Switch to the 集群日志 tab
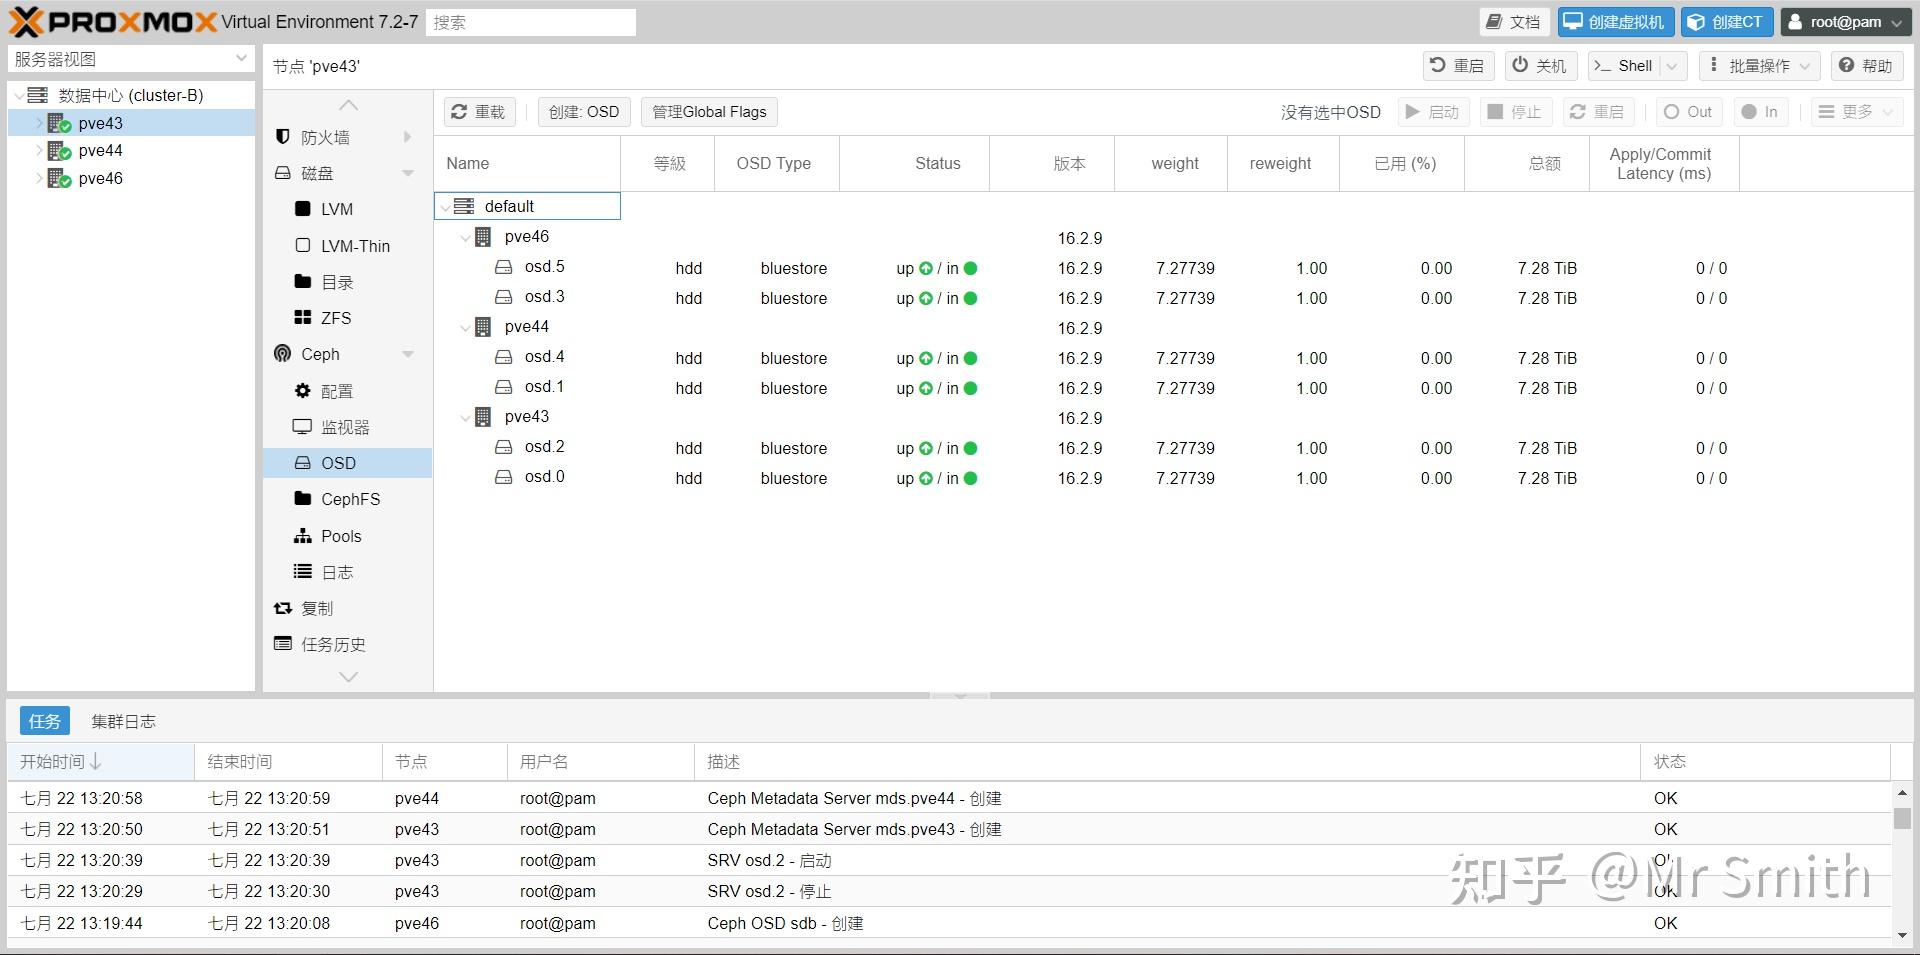Viewport: 1920px width, 955px height. [x=123, y=721]
